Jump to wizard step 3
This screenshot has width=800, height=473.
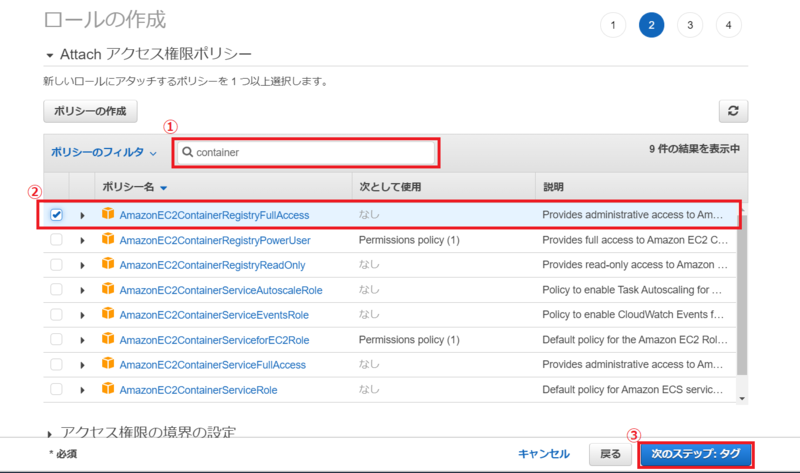point(690,25)
